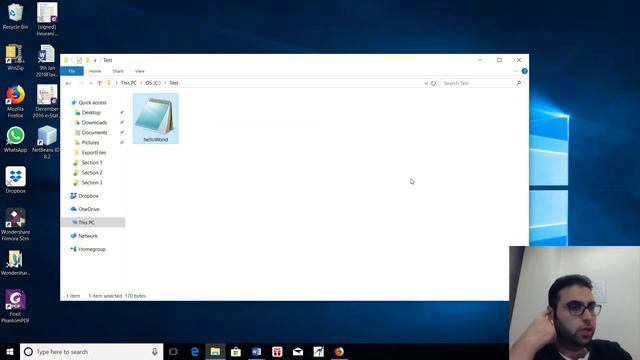The height and width of the screenshot is (360, 640).
Task: Select the 9th Jan Word document icon
Action: pos(47,61)
